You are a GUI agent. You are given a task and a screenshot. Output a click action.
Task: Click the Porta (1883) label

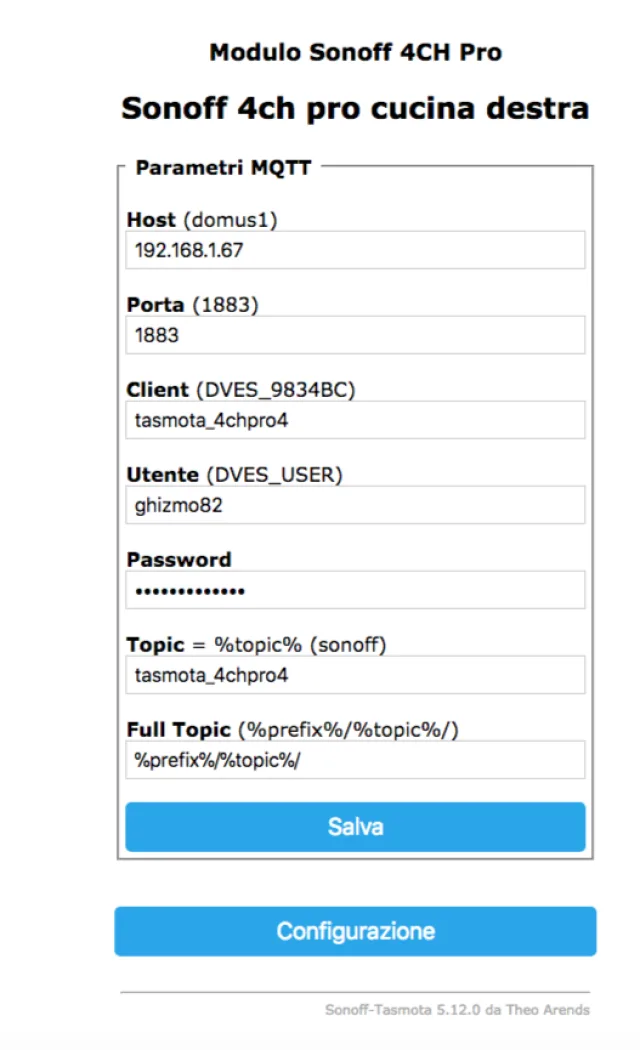click(x=155, y=305)
